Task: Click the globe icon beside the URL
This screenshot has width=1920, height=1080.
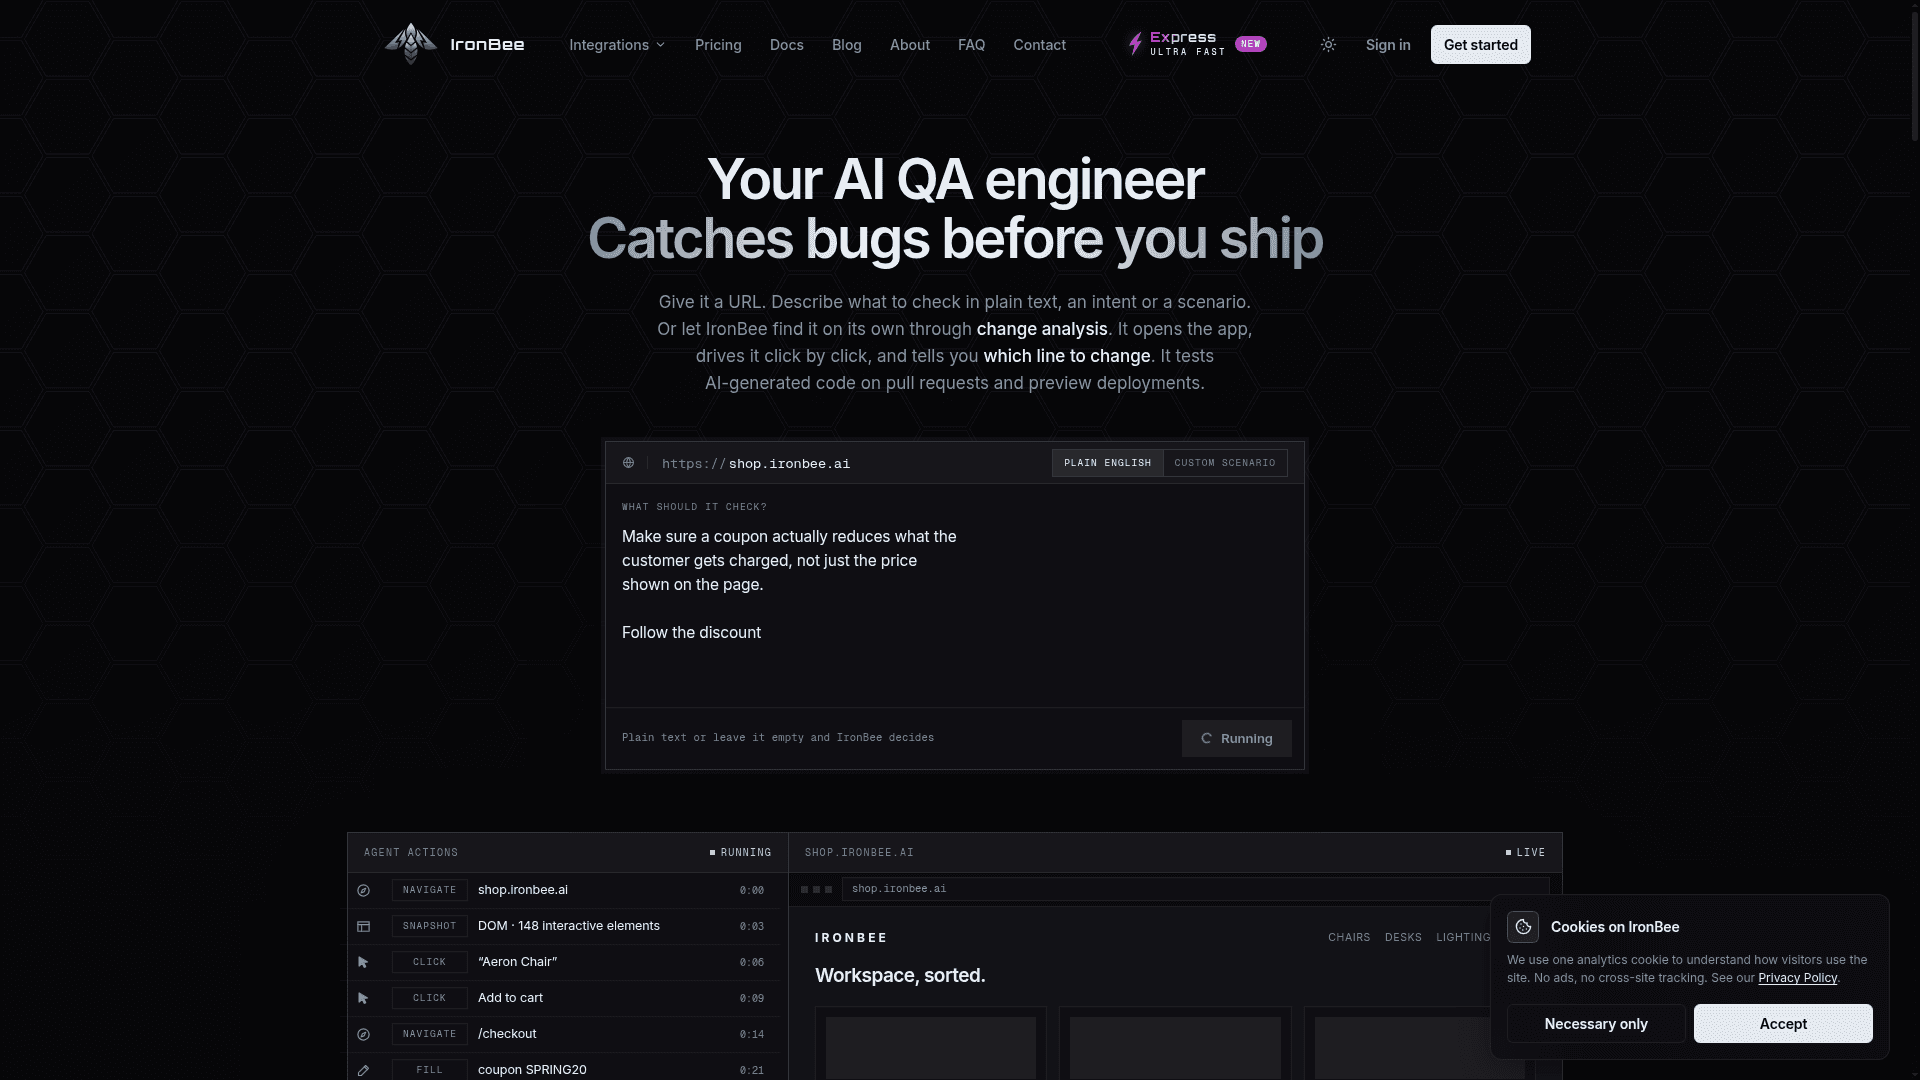Action: (x=628, y=463)
